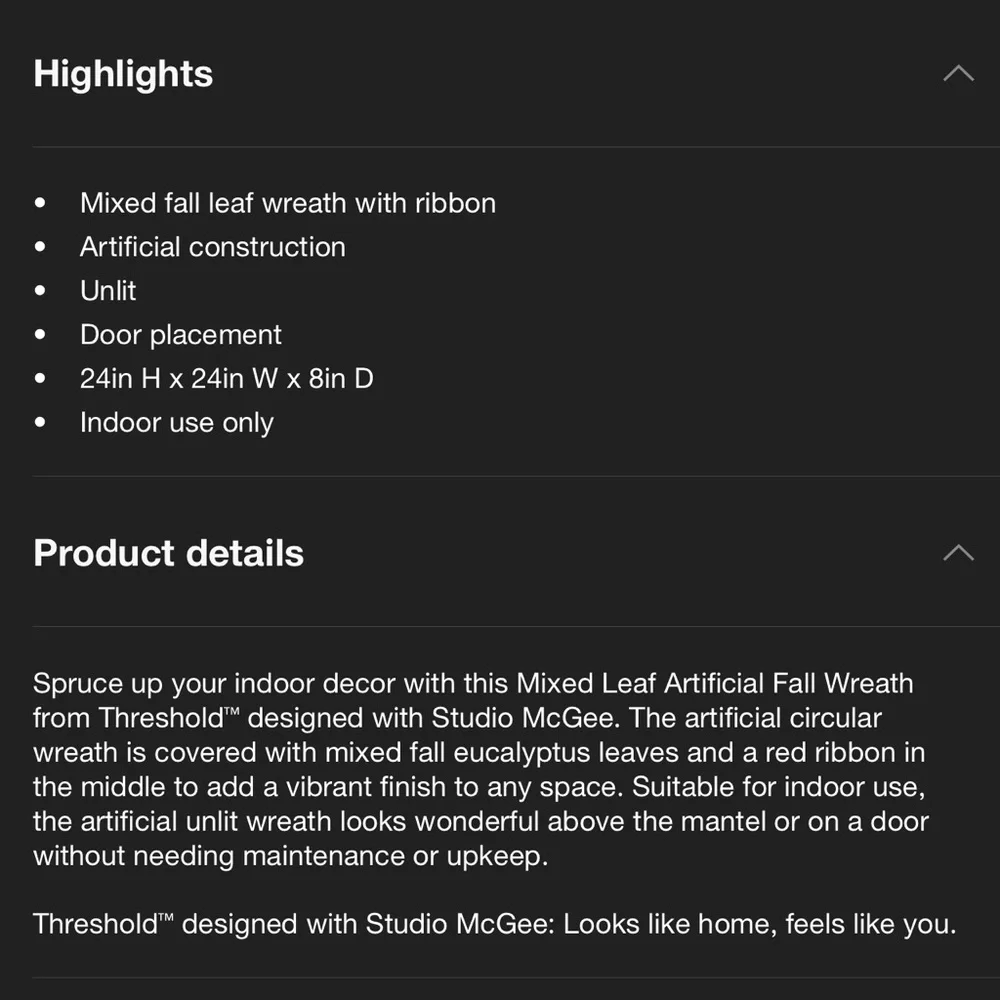The height and width of the screenshot is (1000, 1000).
Task: Click the bullet dot beside "Mixed fall leaf wreath"
Action: (40, 203)
